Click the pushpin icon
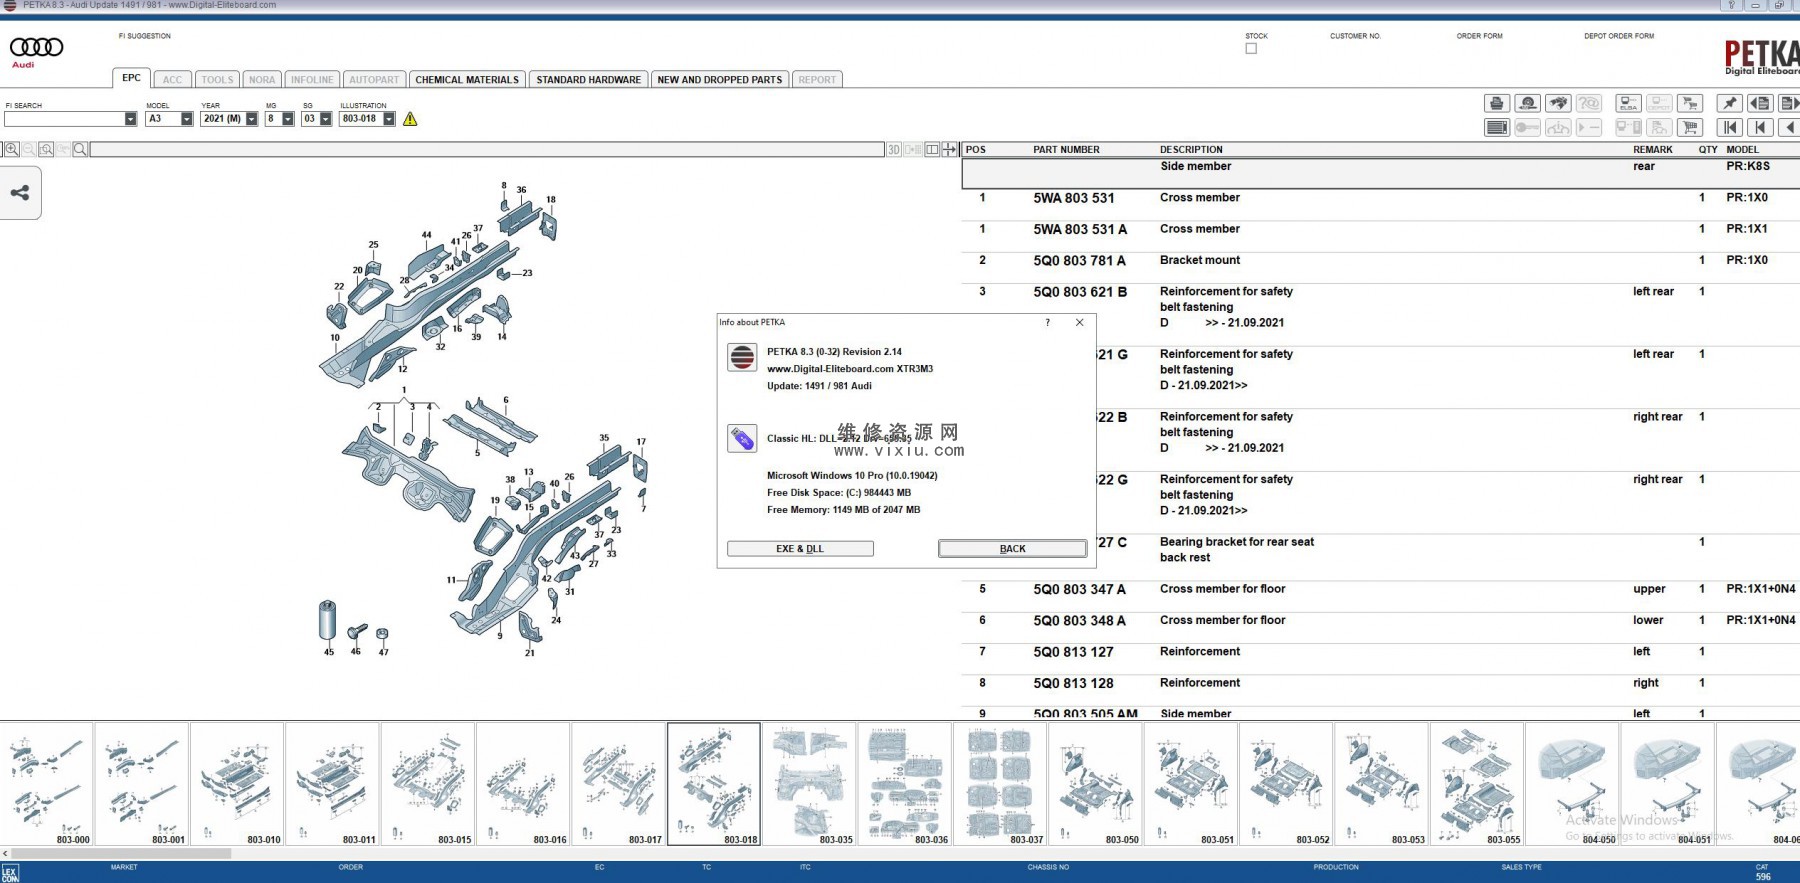Image resolution: width=1800 pixels, height=883 pixels. click(1729, 103)
